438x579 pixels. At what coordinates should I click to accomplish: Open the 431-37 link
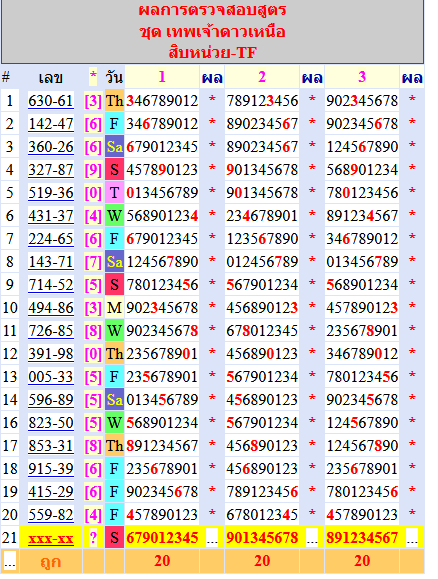coord(51,216)
